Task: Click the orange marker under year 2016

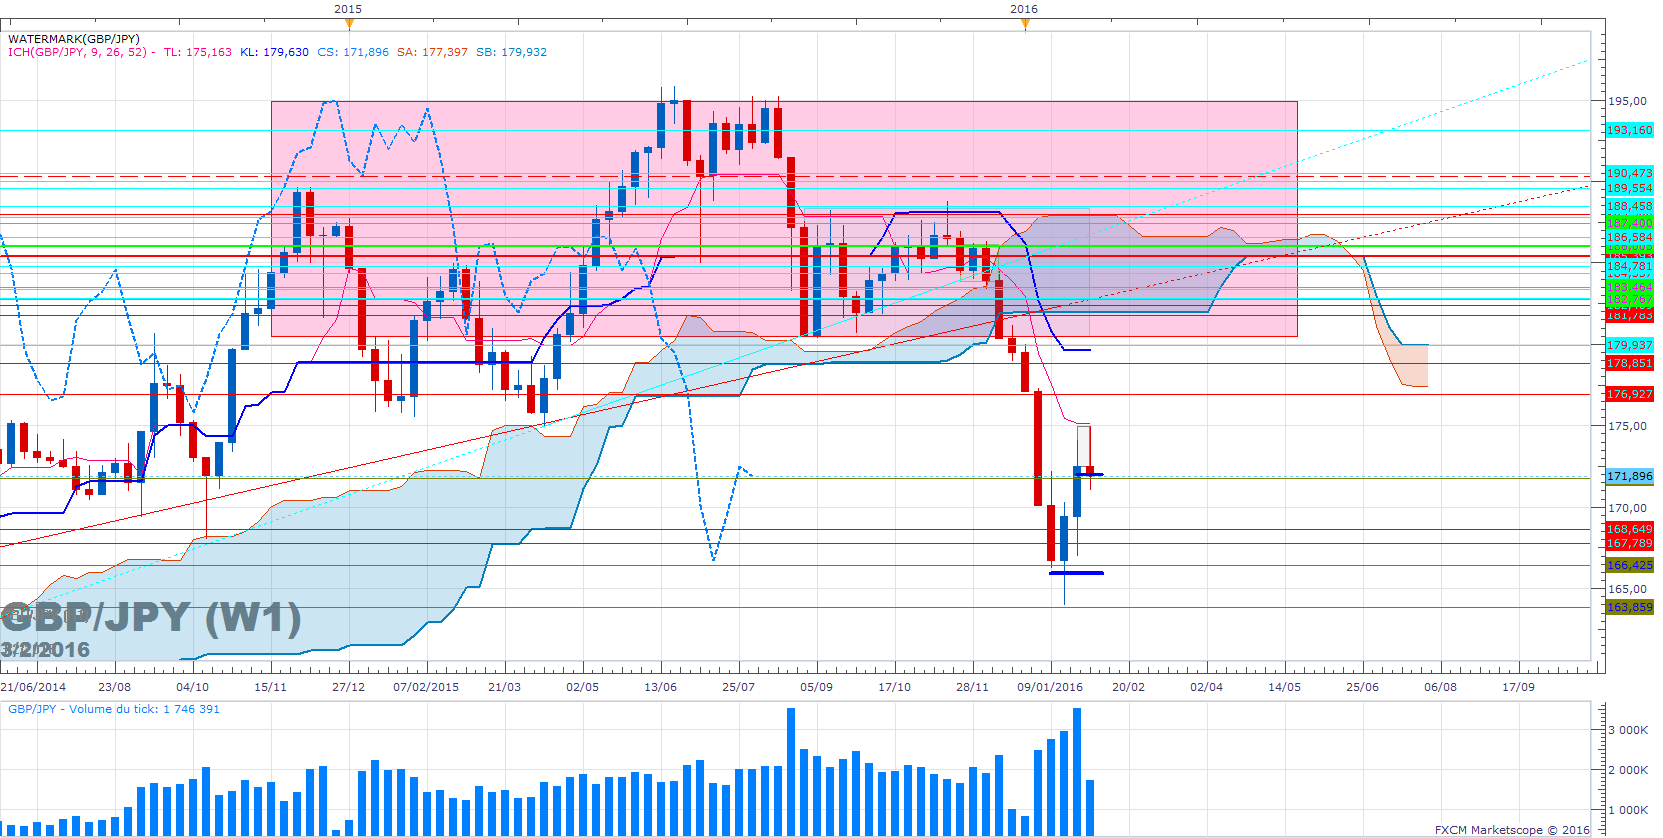Action: pos(1025,24)
